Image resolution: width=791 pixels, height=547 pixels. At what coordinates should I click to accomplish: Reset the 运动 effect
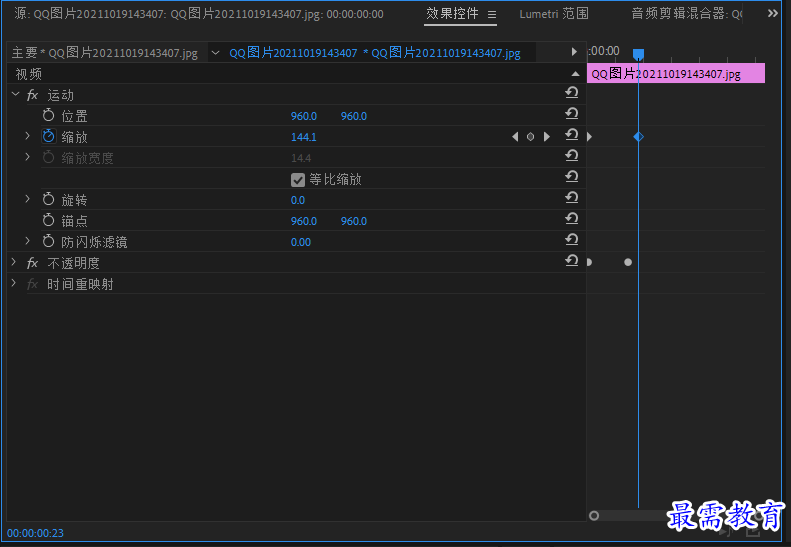(572, 93)
